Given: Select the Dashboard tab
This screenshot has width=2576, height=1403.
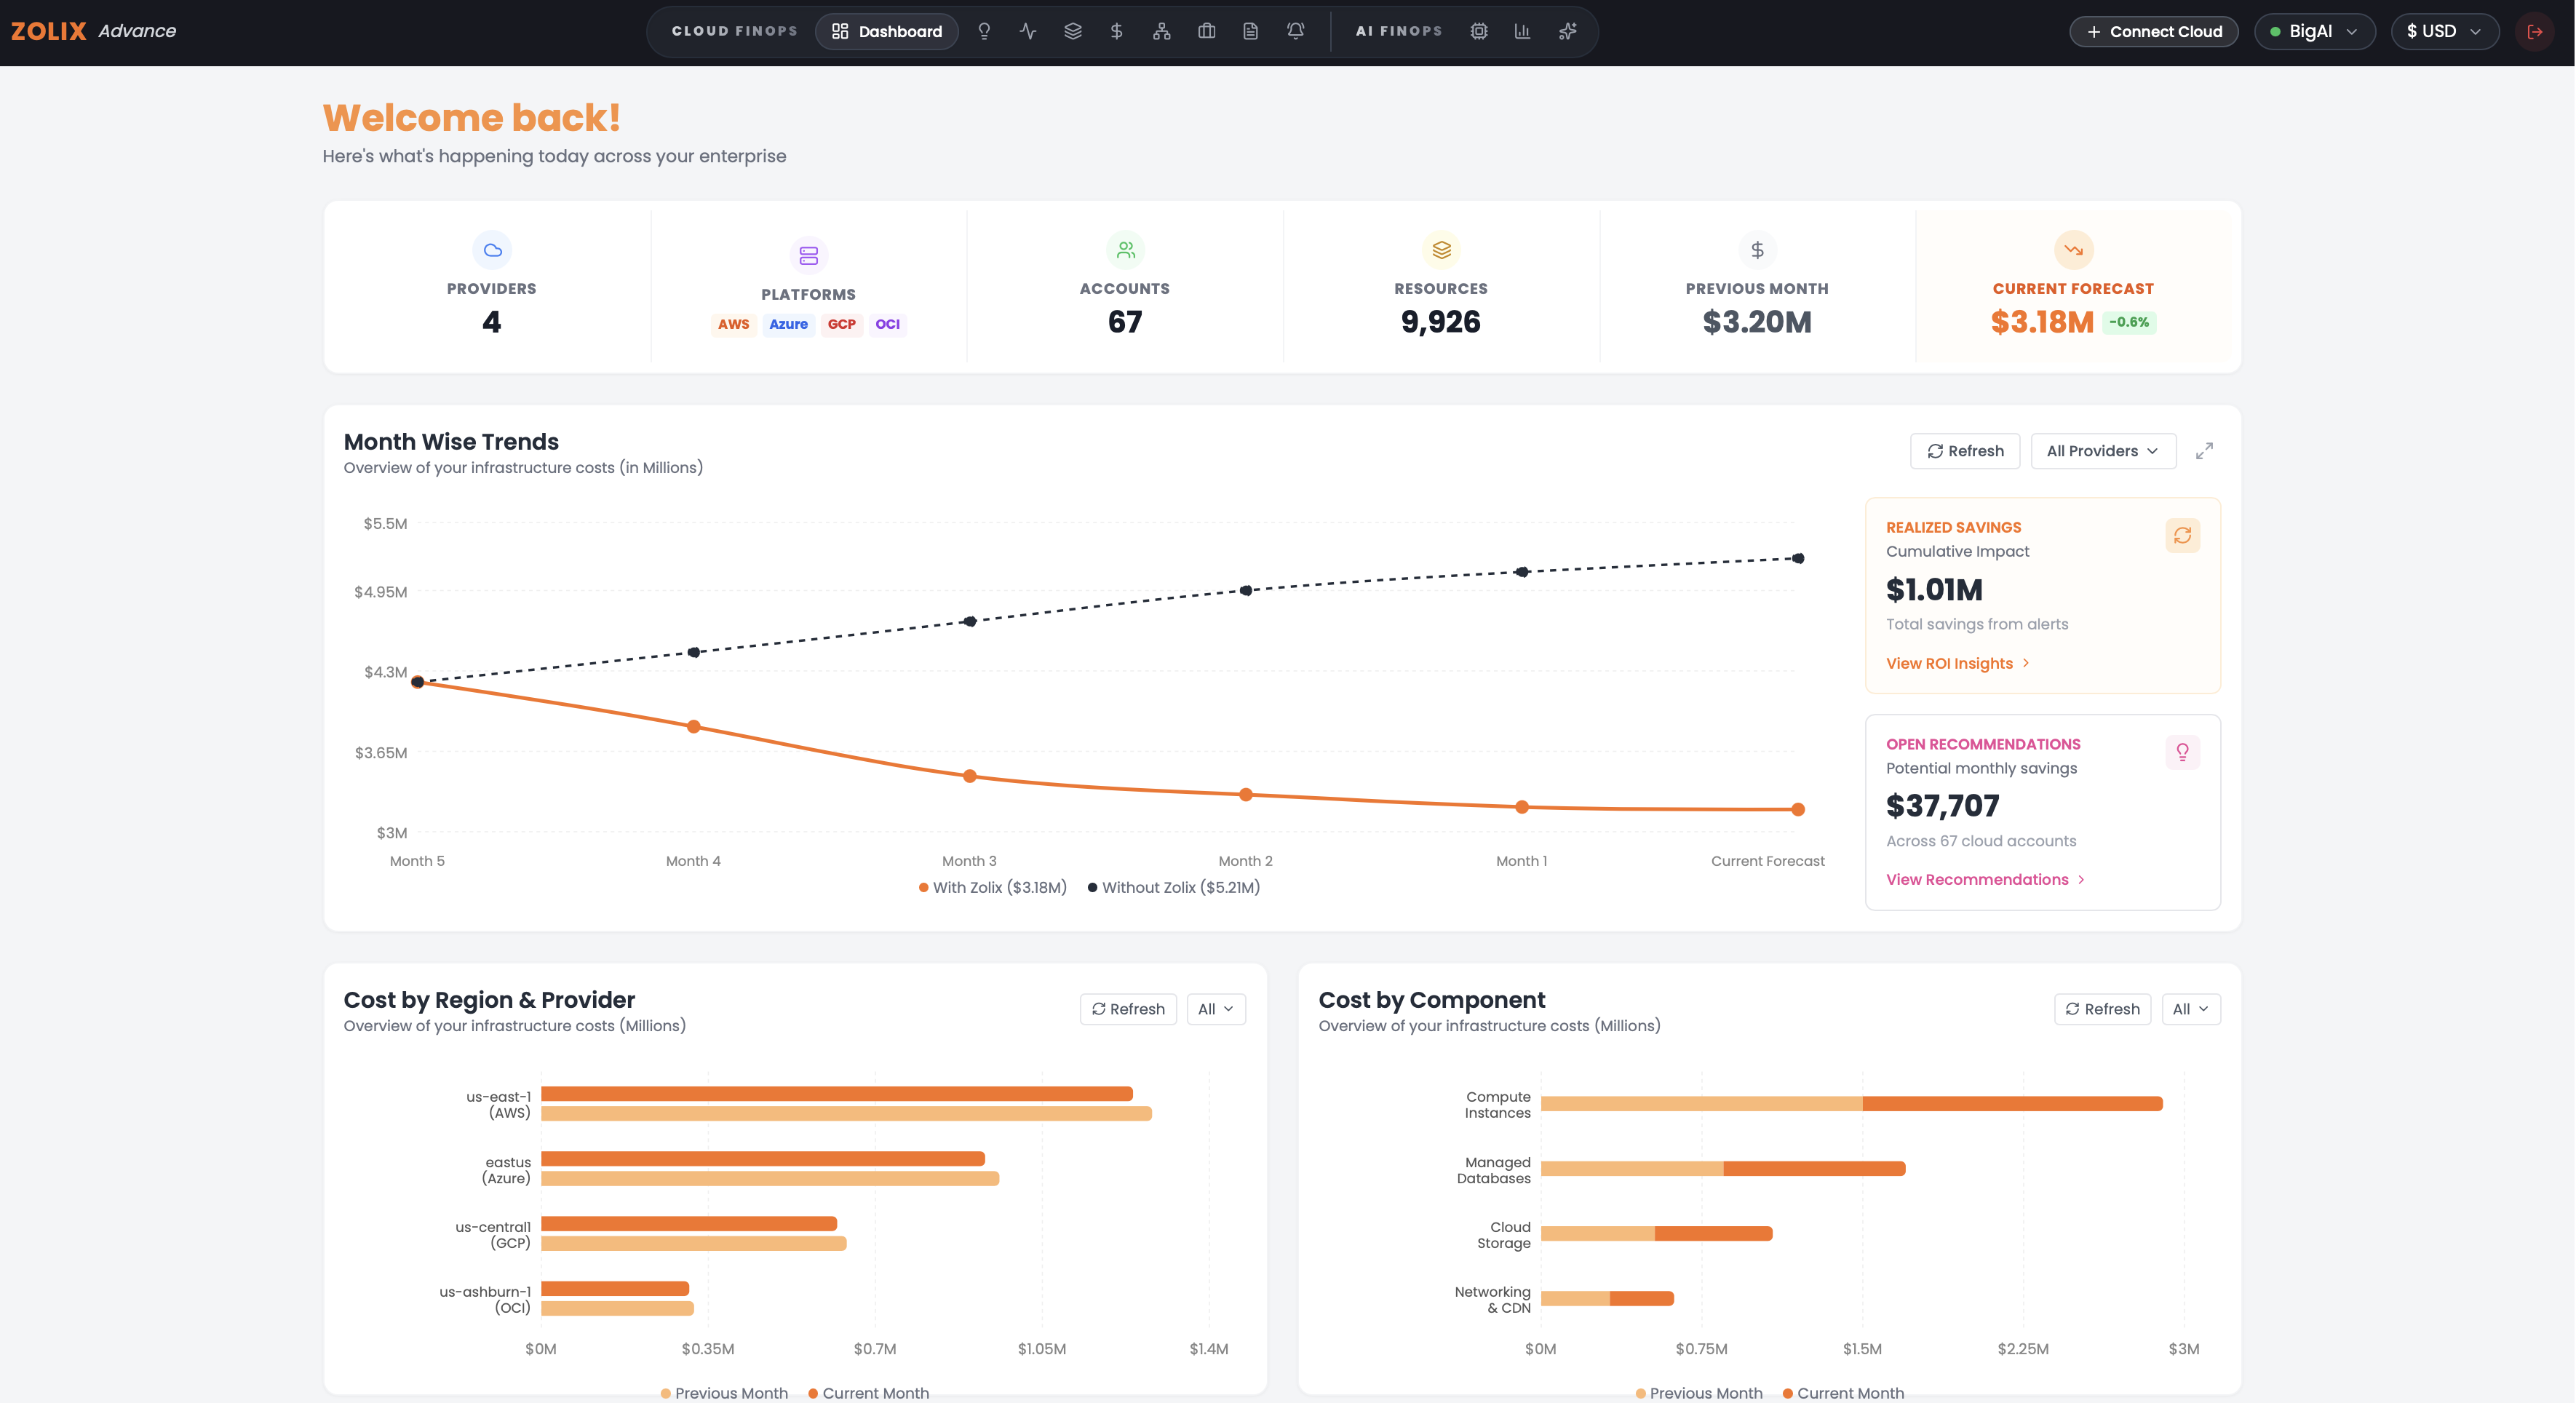Looking at the screenshot, I should [x=887, y=31].
